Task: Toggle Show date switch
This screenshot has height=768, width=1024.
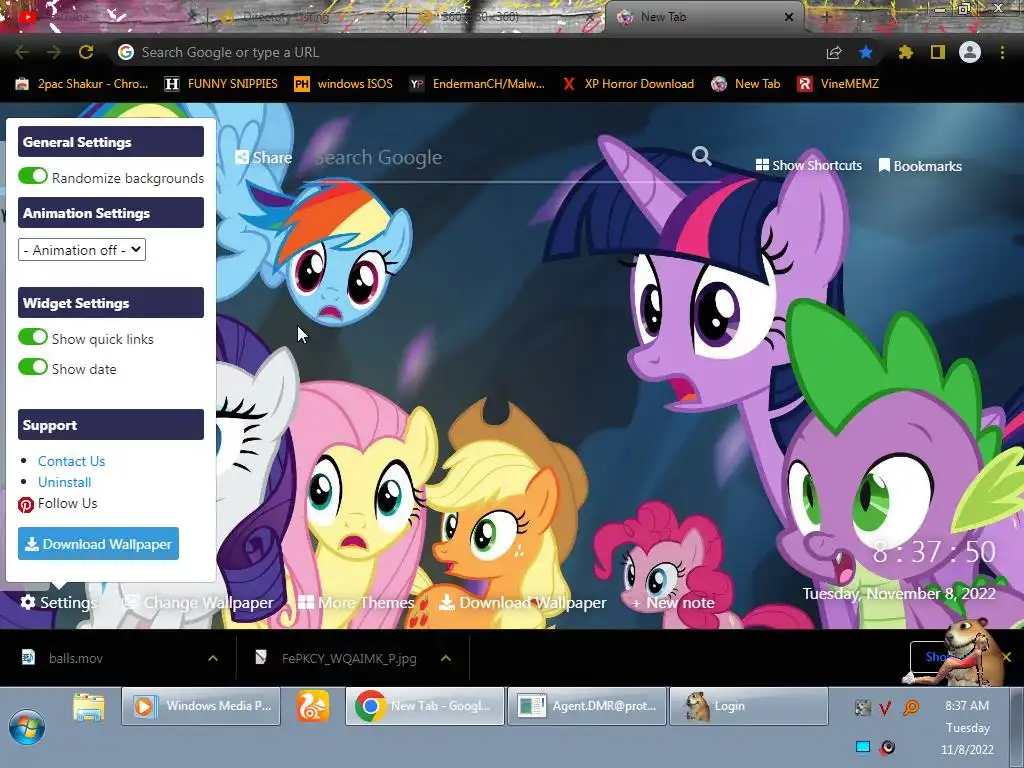Action: tap(33, 367)
